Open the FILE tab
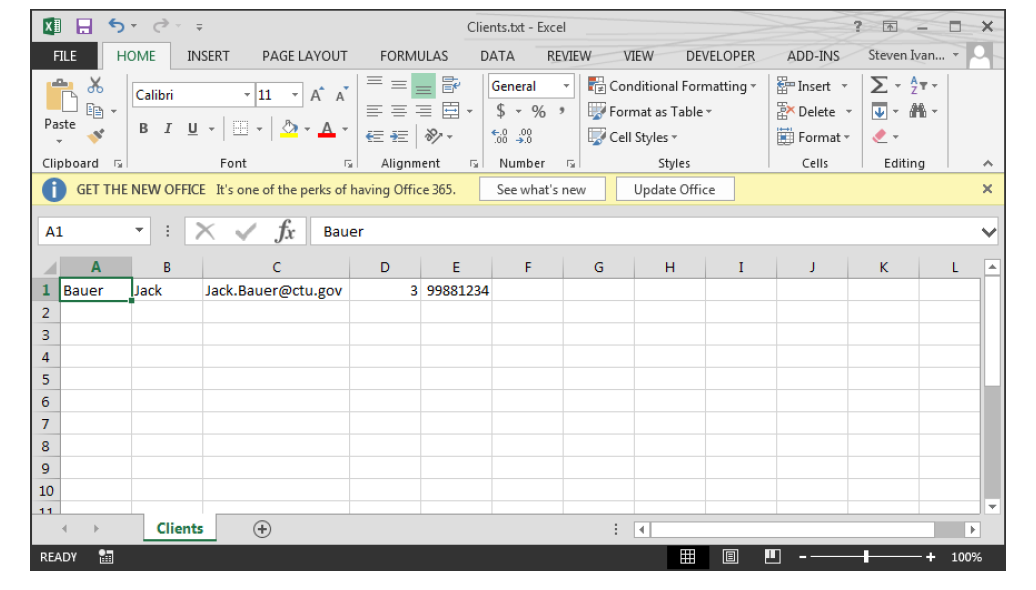 pos(65,56)
